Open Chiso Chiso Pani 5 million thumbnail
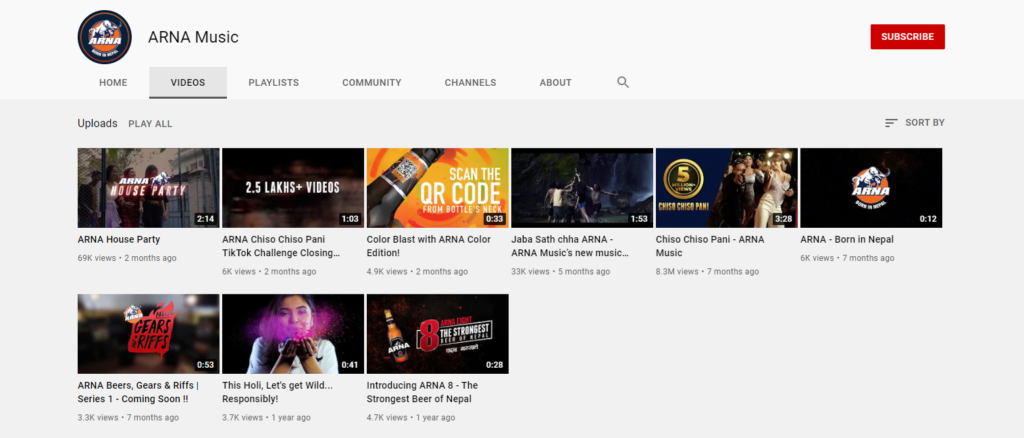Image resolution: width=1024 pixels, height=438 pixels. tap(726, 187)
